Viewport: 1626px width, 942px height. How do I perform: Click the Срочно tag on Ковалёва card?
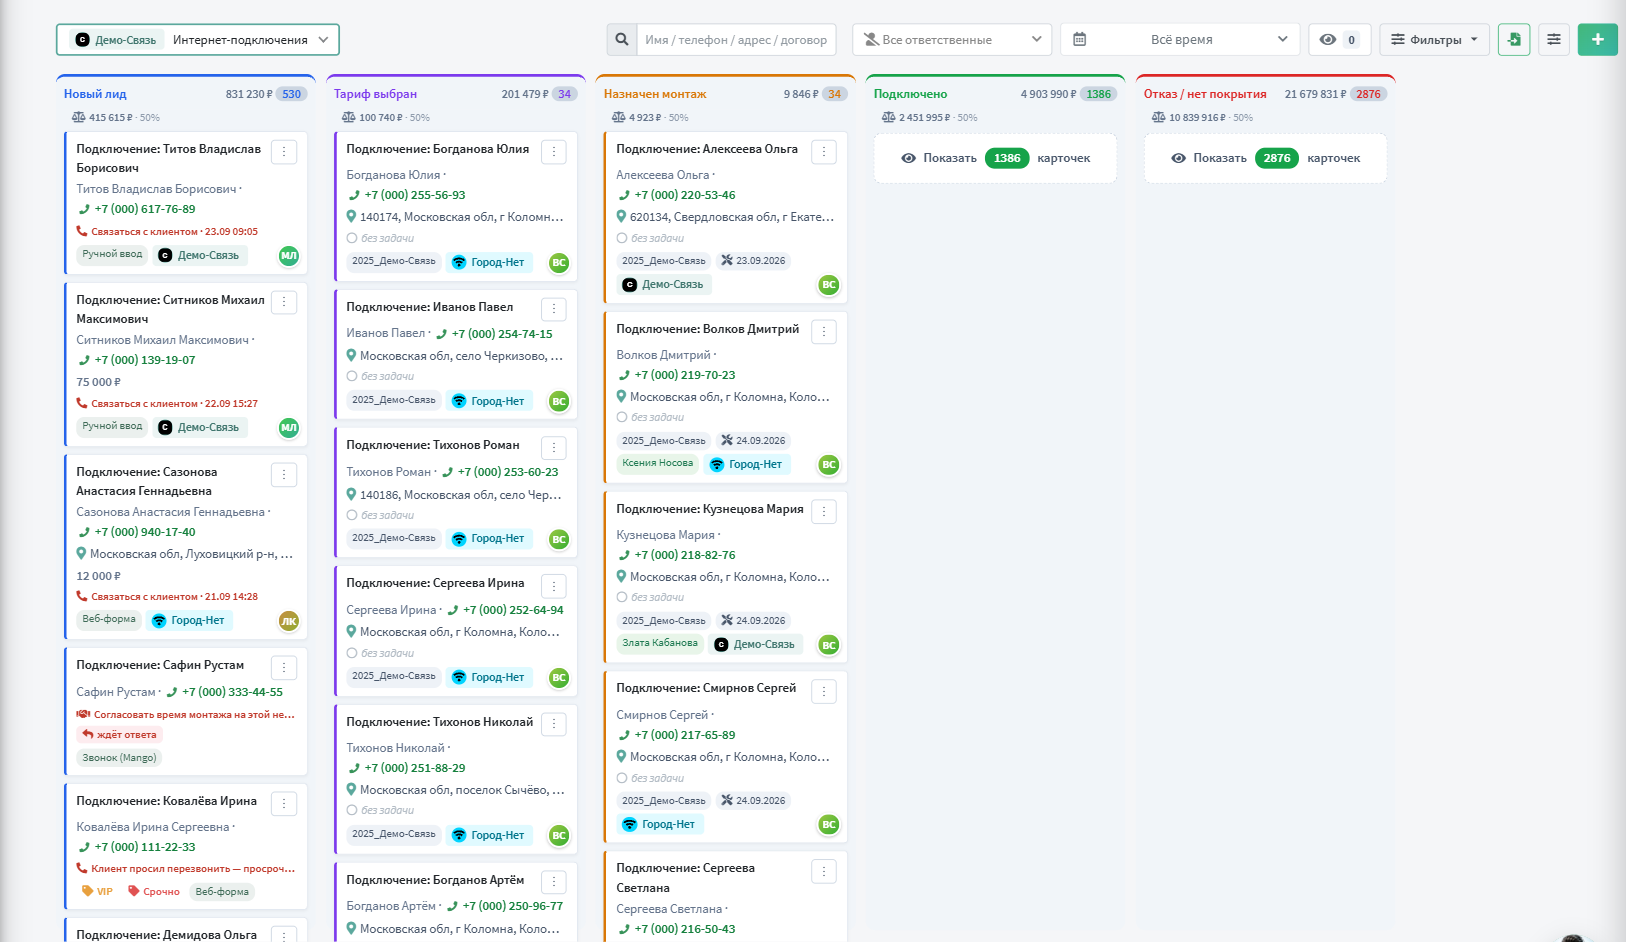pos(154,892)
